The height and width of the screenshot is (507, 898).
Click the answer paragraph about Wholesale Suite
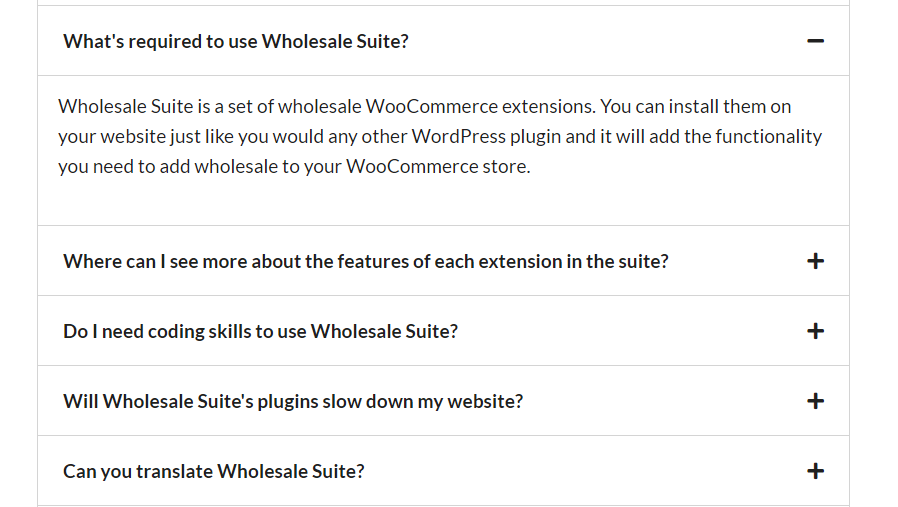[x=440, y=136]
